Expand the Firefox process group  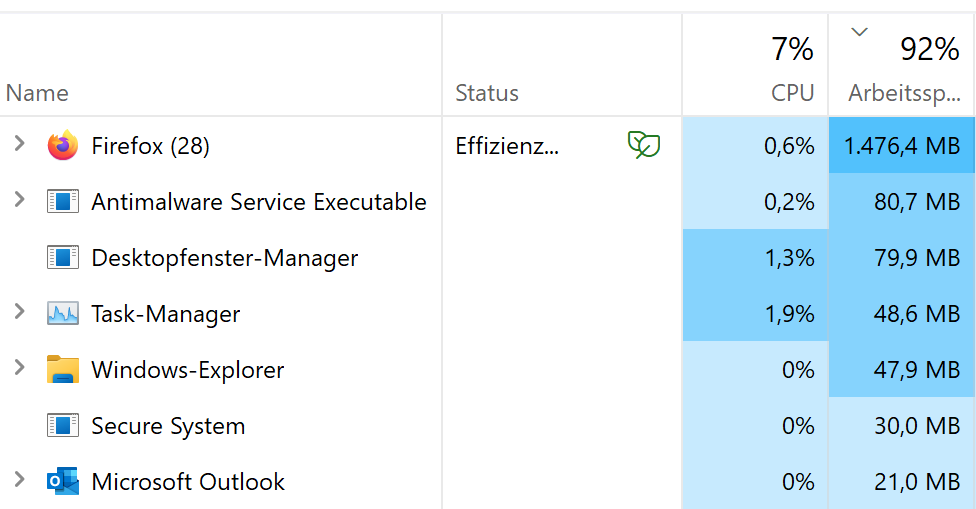[19, 146]
